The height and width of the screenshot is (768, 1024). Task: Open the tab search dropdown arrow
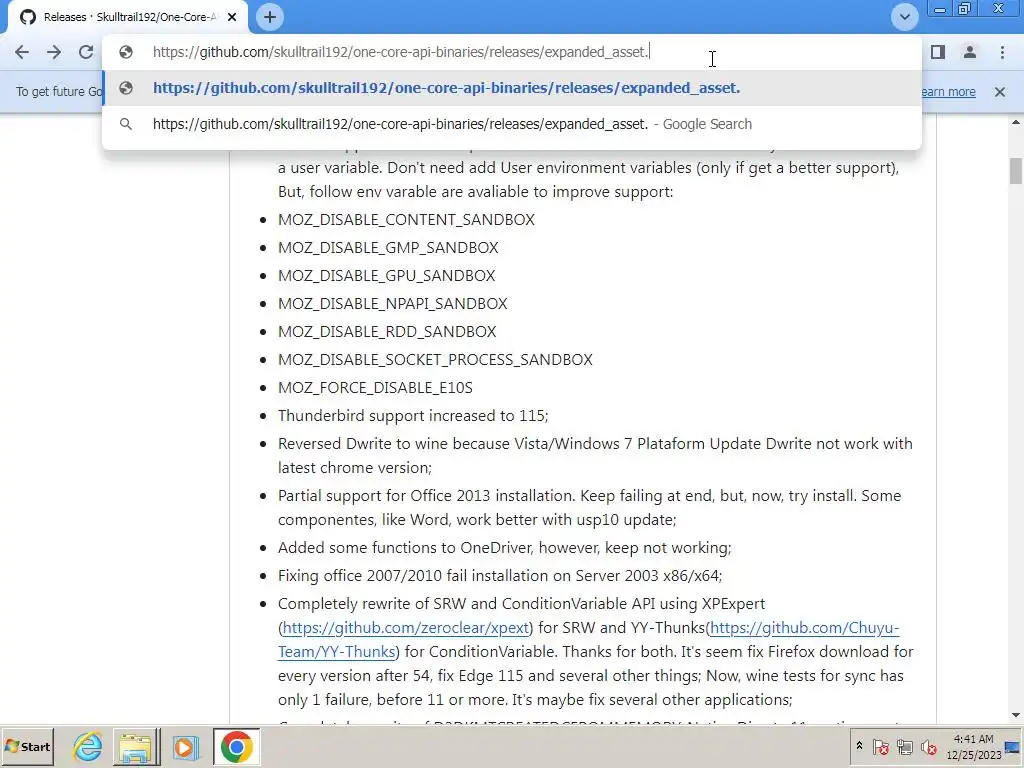point(904,17)
